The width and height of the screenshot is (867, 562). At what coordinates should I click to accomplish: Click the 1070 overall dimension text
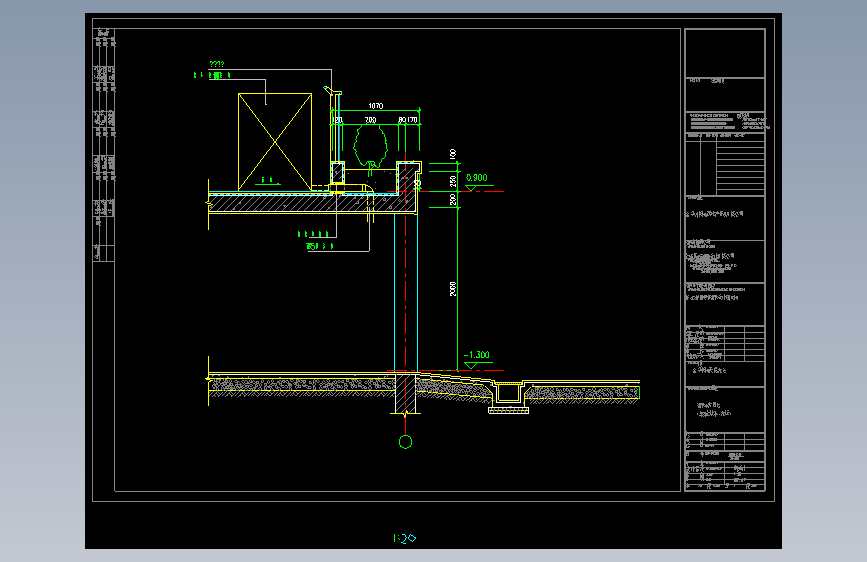(375, 106)
